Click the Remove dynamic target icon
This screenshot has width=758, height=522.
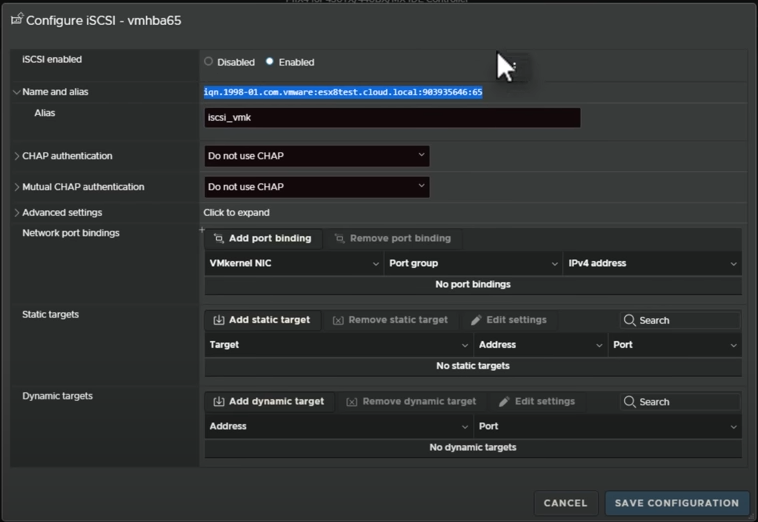pos(352,402)
